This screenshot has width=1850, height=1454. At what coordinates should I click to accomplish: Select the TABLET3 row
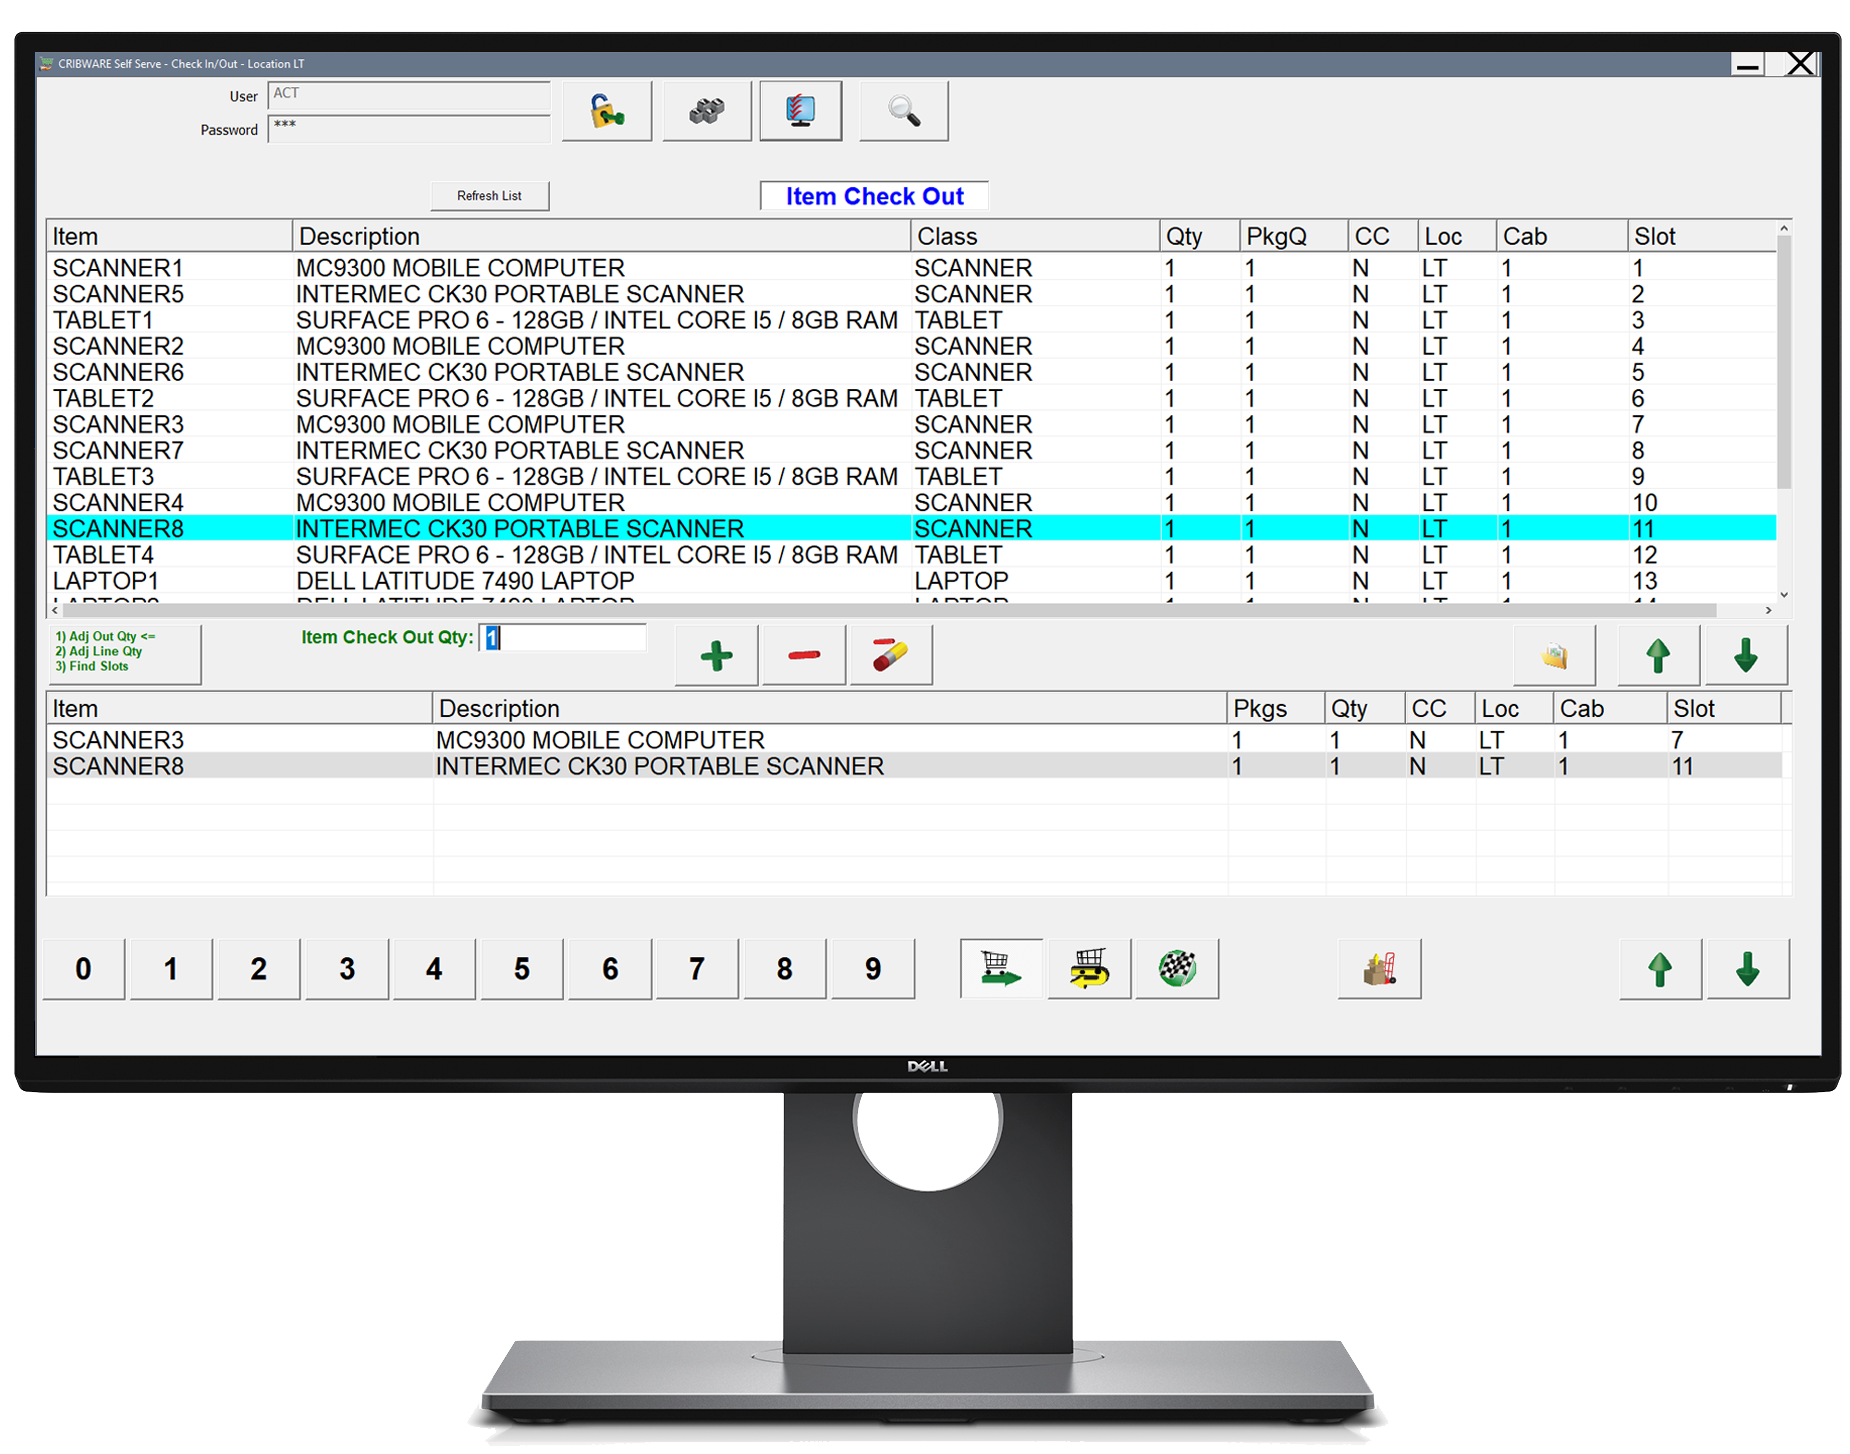(911, 476)
